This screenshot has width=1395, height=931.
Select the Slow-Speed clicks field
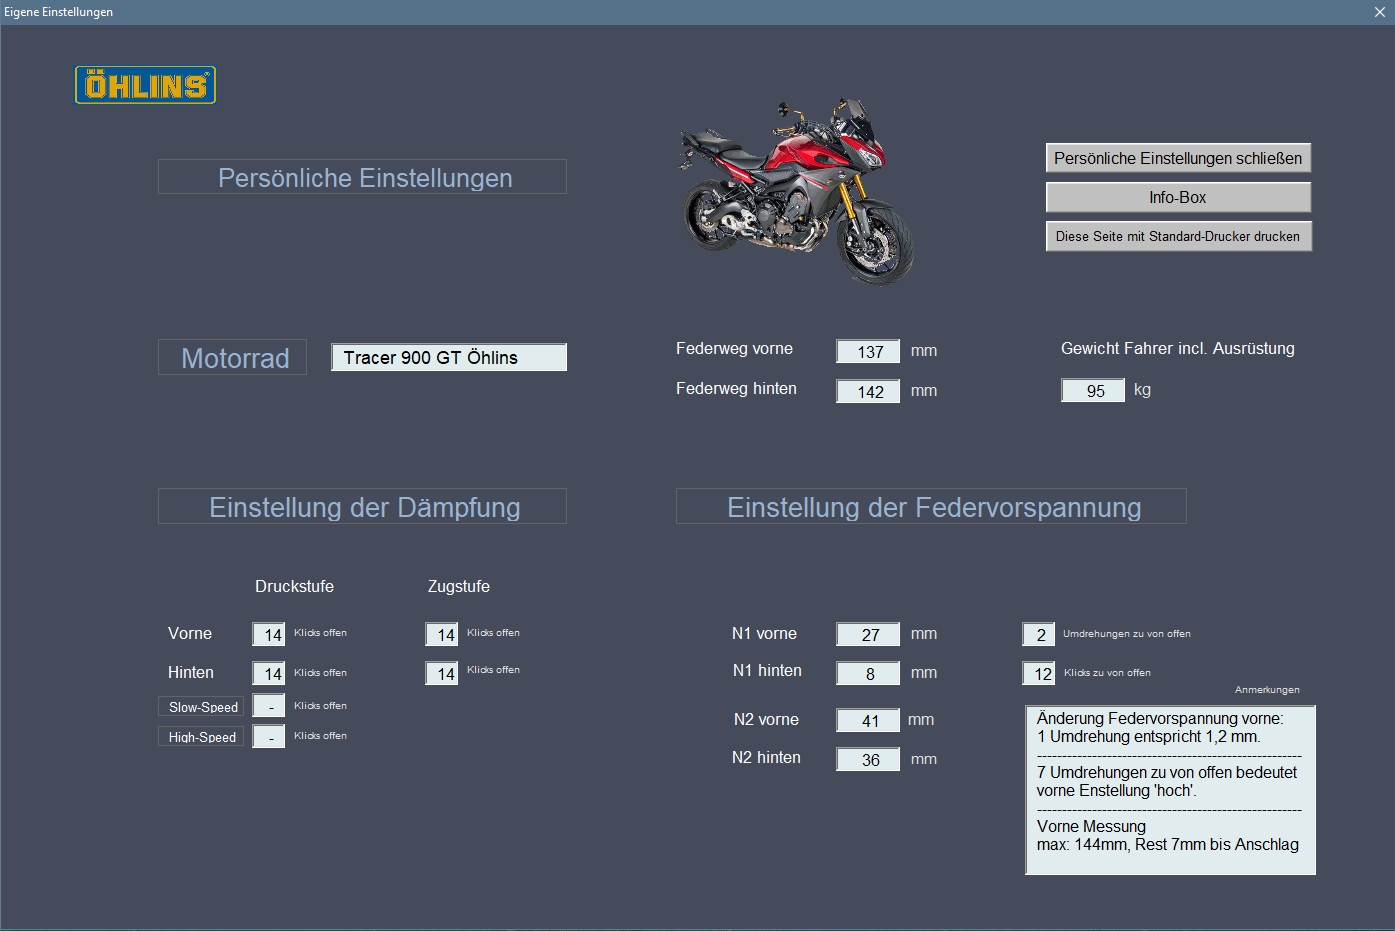click(x=269, y=707)
